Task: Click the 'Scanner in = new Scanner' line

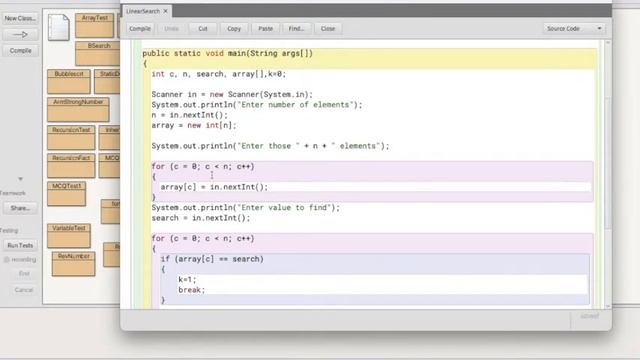Action: point(232,95)
